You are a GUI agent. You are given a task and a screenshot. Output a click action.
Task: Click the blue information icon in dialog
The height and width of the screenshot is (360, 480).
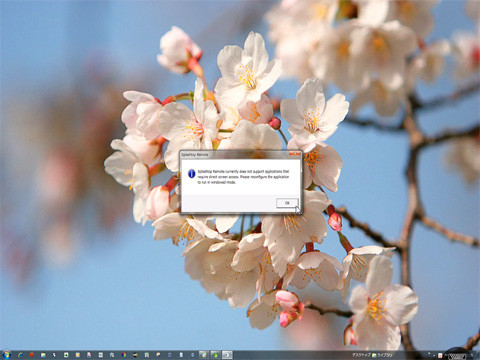pos(192,174)
